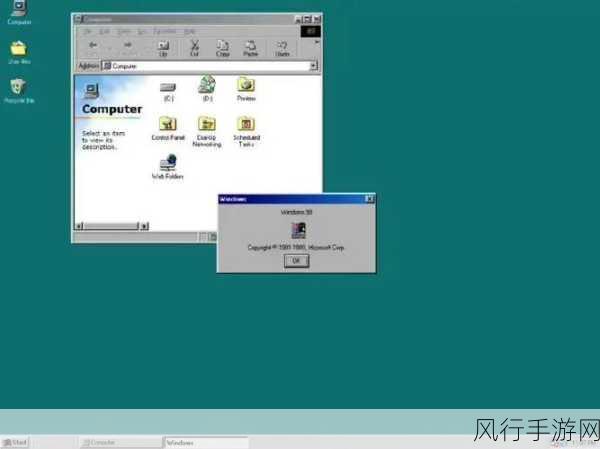Click the left scroll arrow of horizontal scrollbar
This screenshot has height=449, width=600.
[79, 226]
